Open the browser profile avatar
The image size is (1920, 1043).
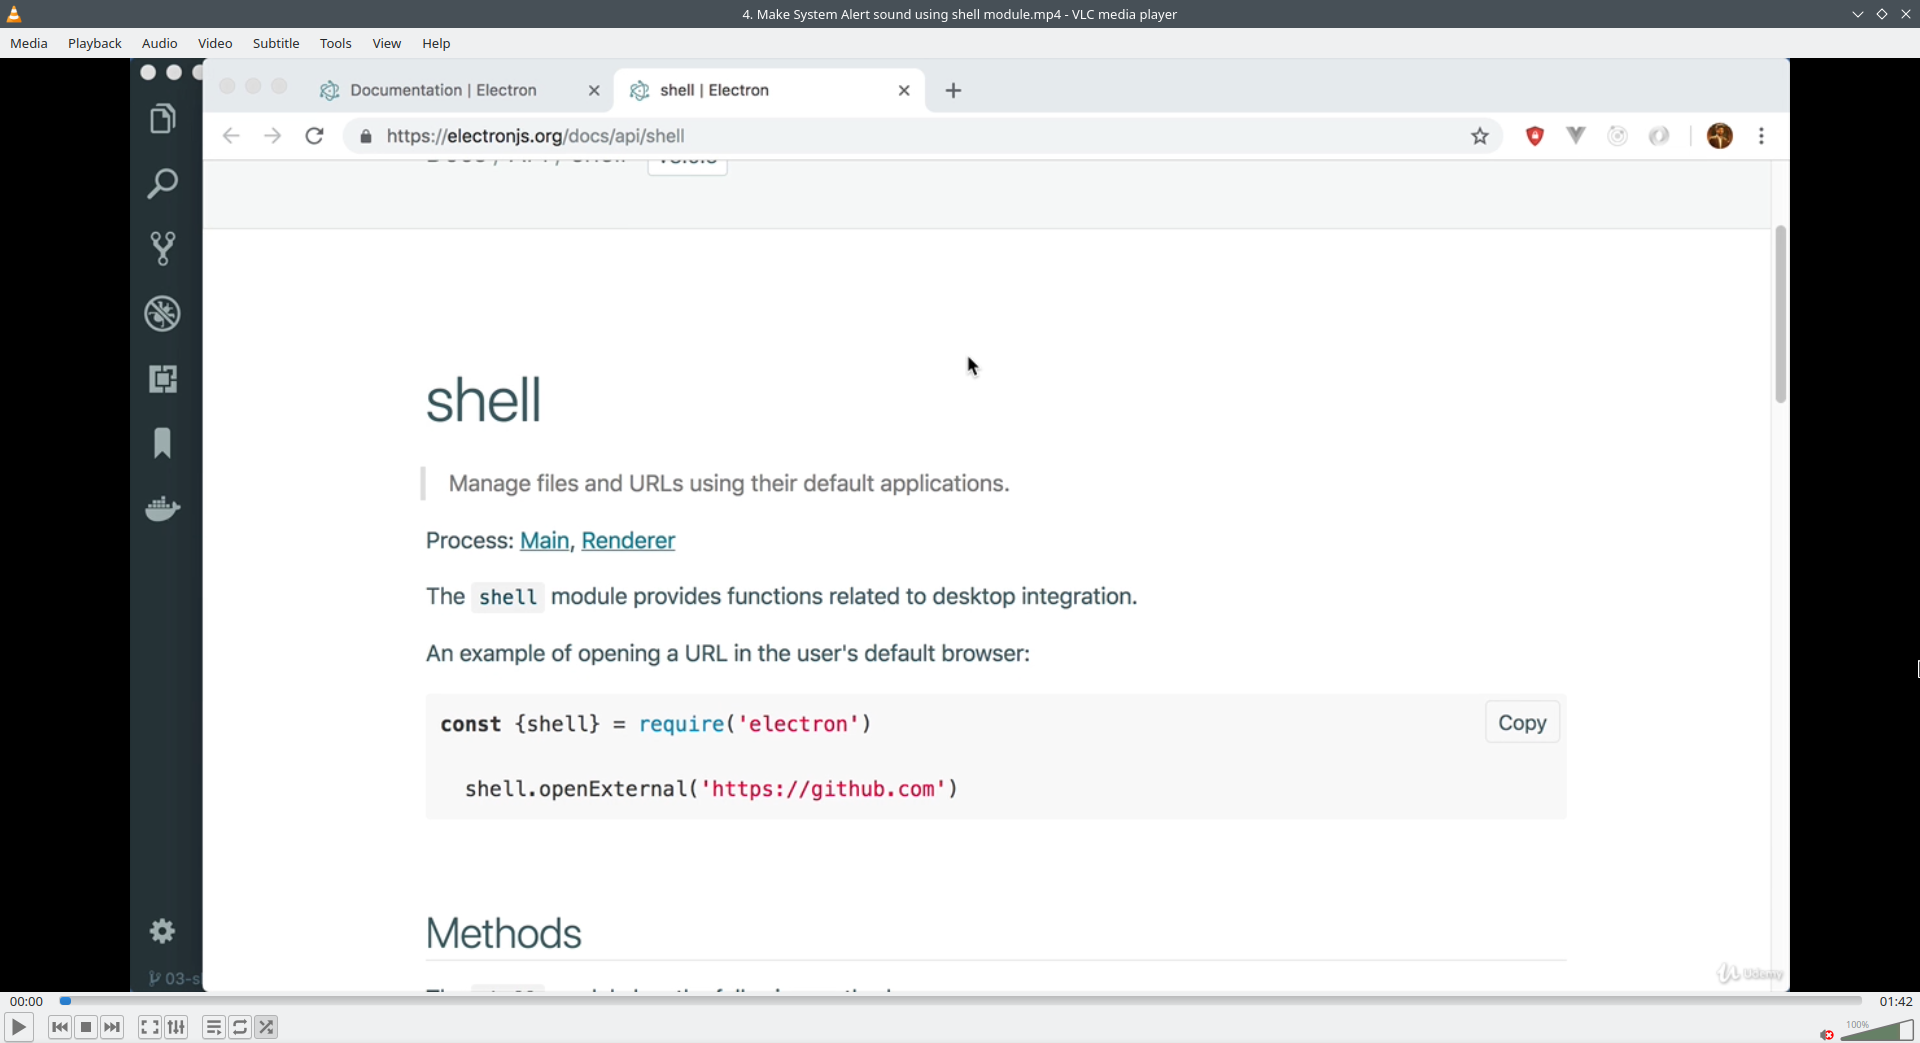[1720, 136]
